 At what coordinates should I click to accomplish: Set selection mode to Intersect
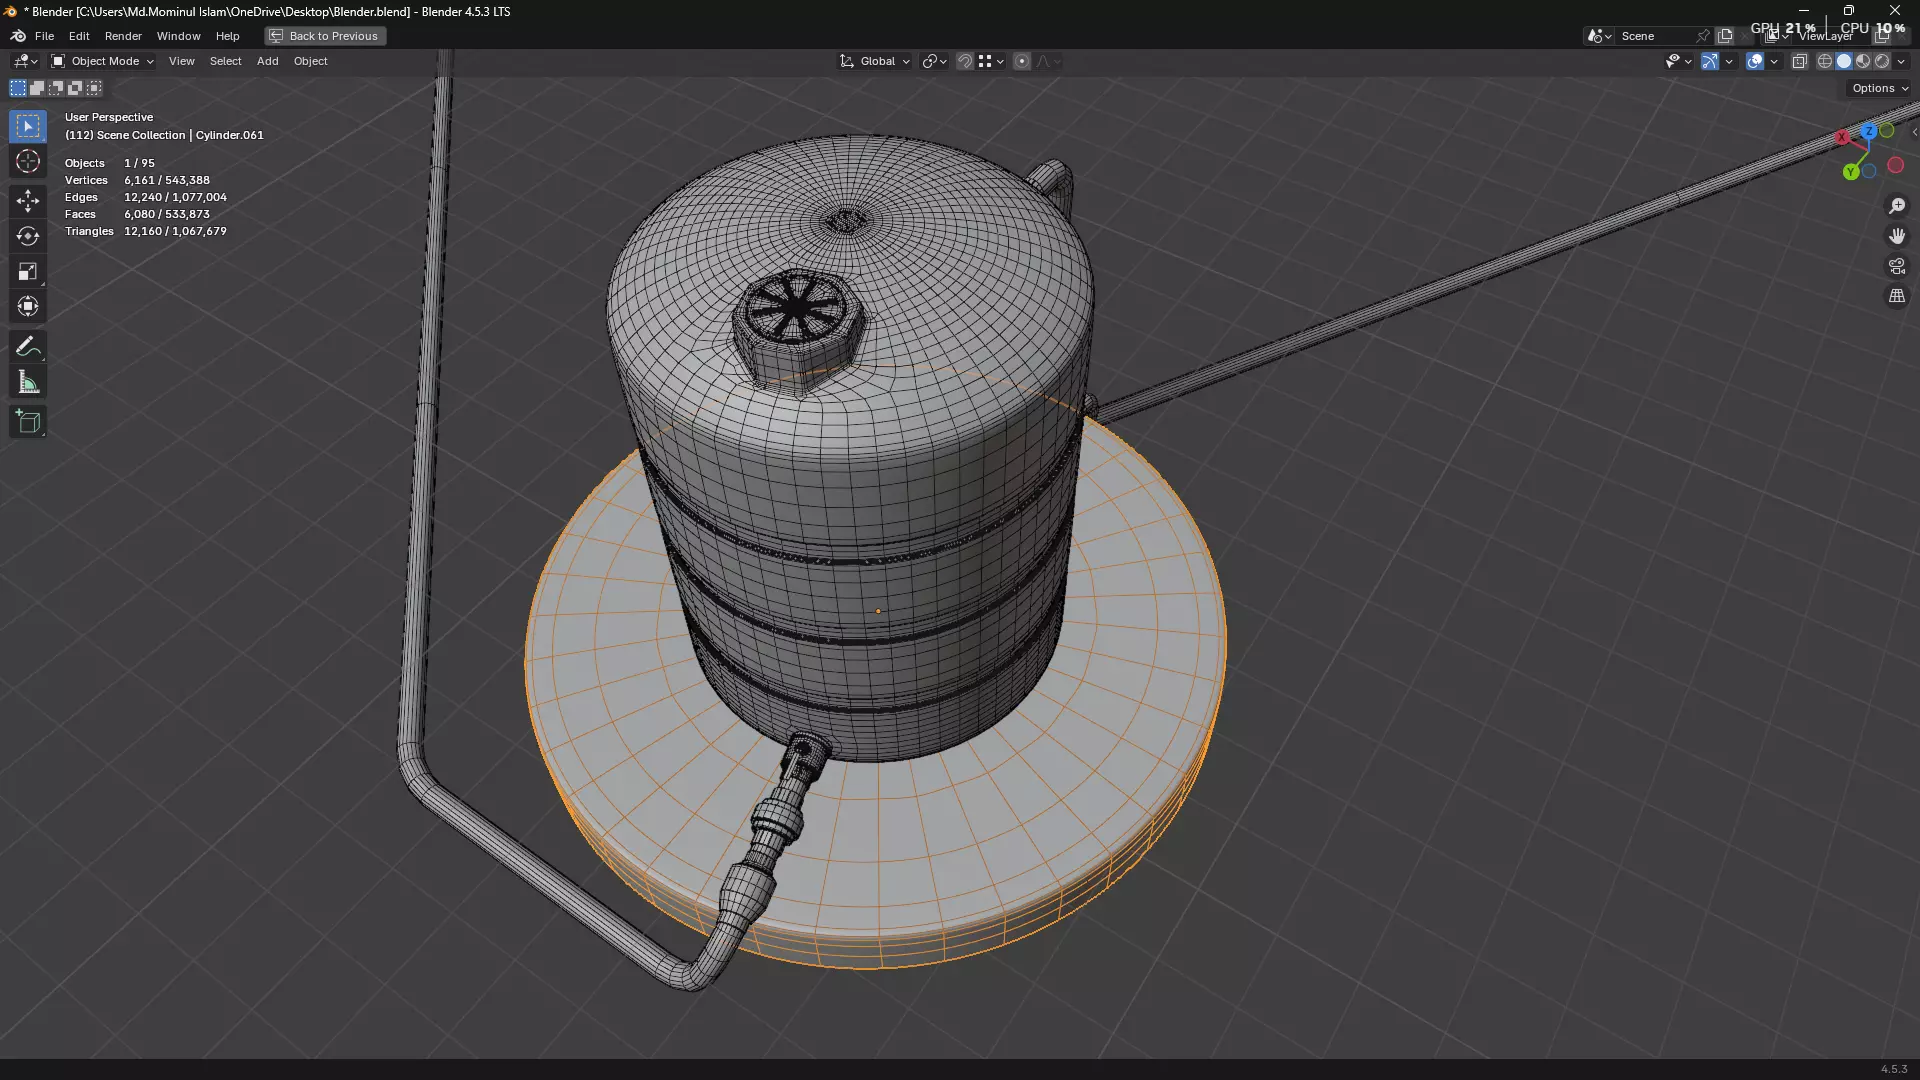(x=94, y=88)
